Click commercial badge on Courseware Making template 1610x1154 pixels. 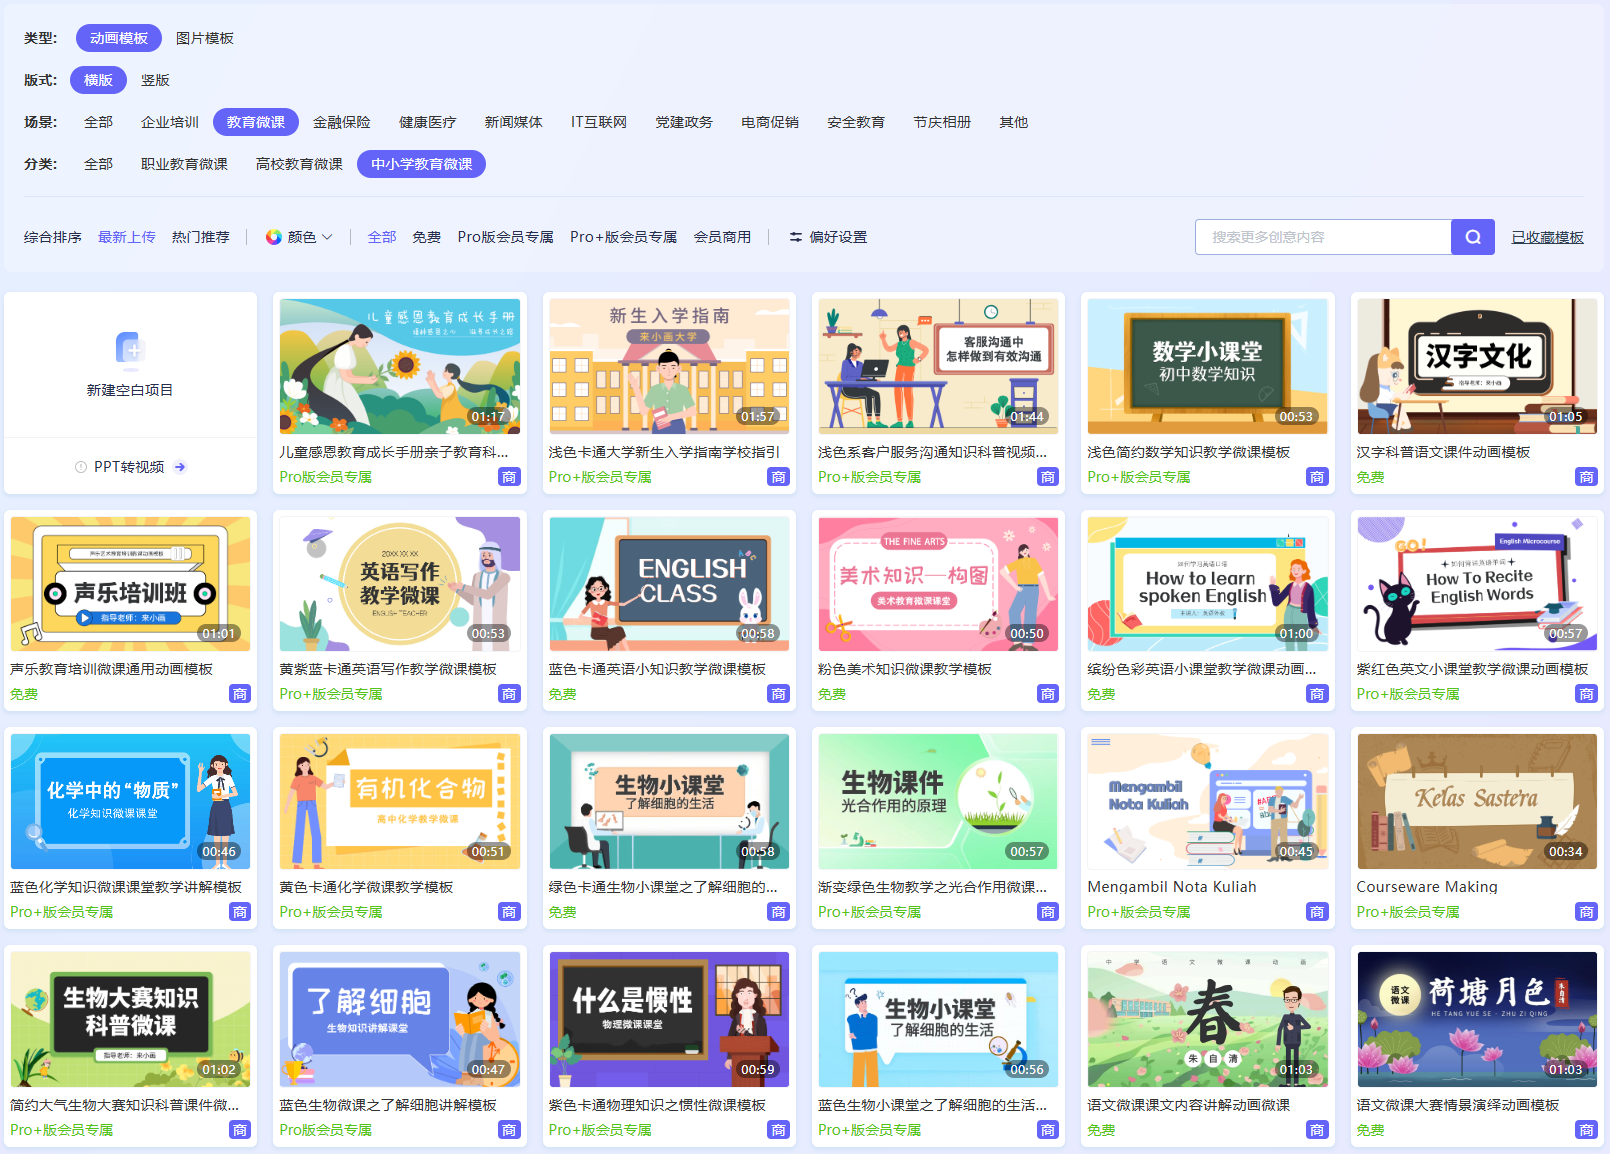tap(1586, 912)
